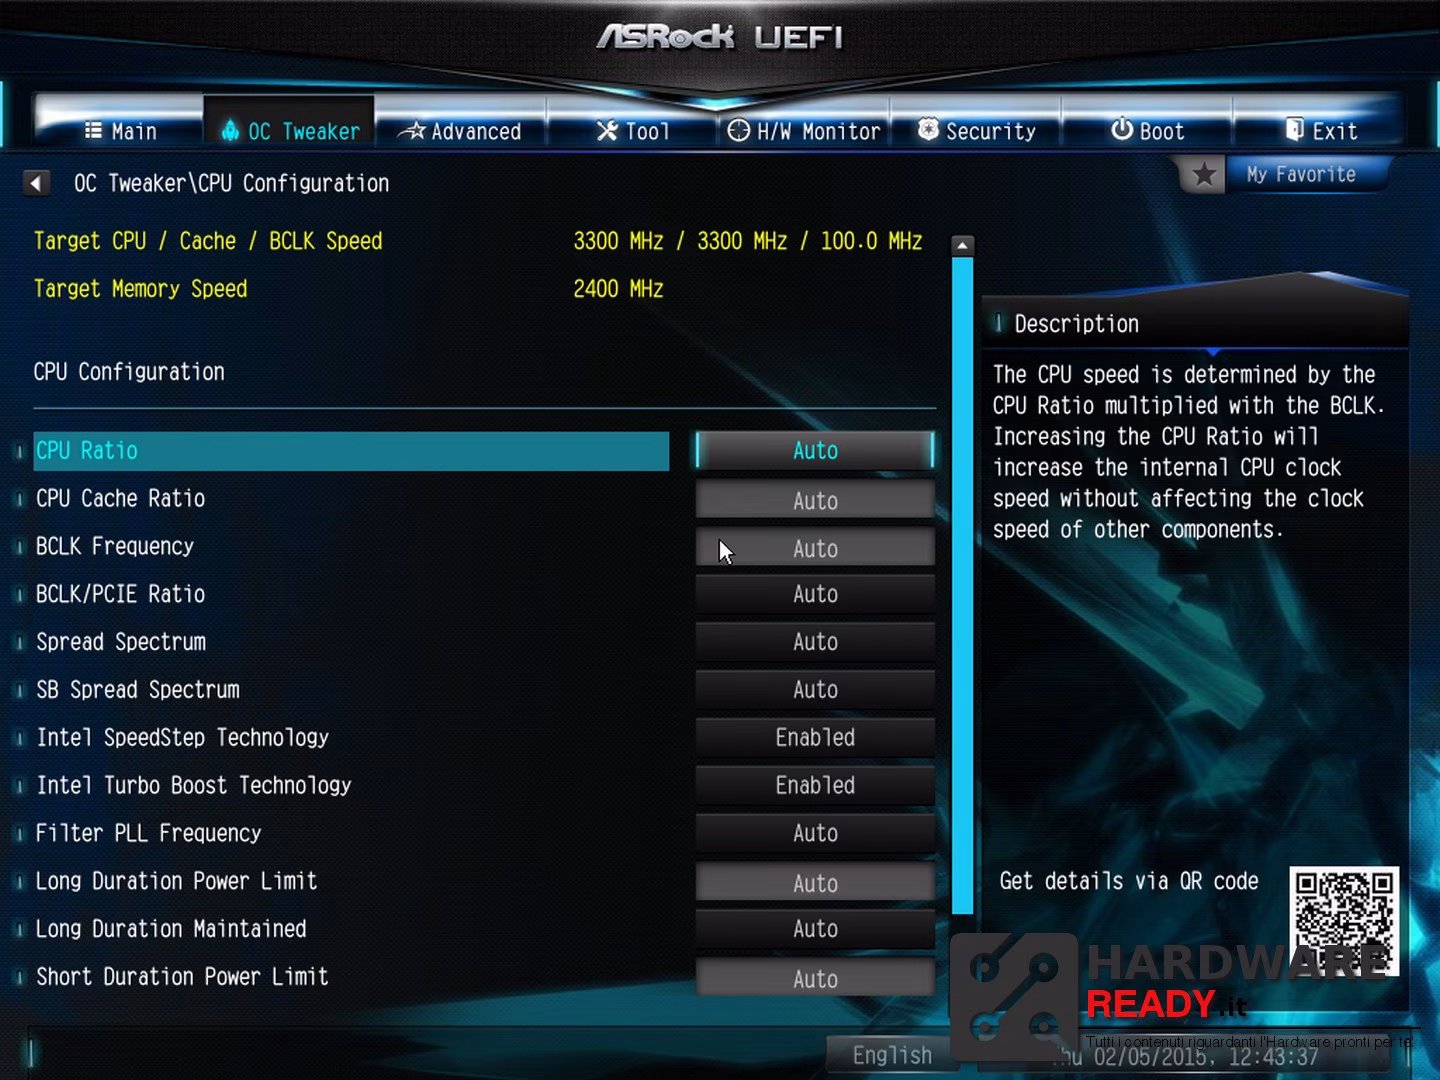Edit Long Duration Power Limit Auto field
The height and width of the screenshot is (1080, 1440).
pyautogui.click(x=815, y=883)
